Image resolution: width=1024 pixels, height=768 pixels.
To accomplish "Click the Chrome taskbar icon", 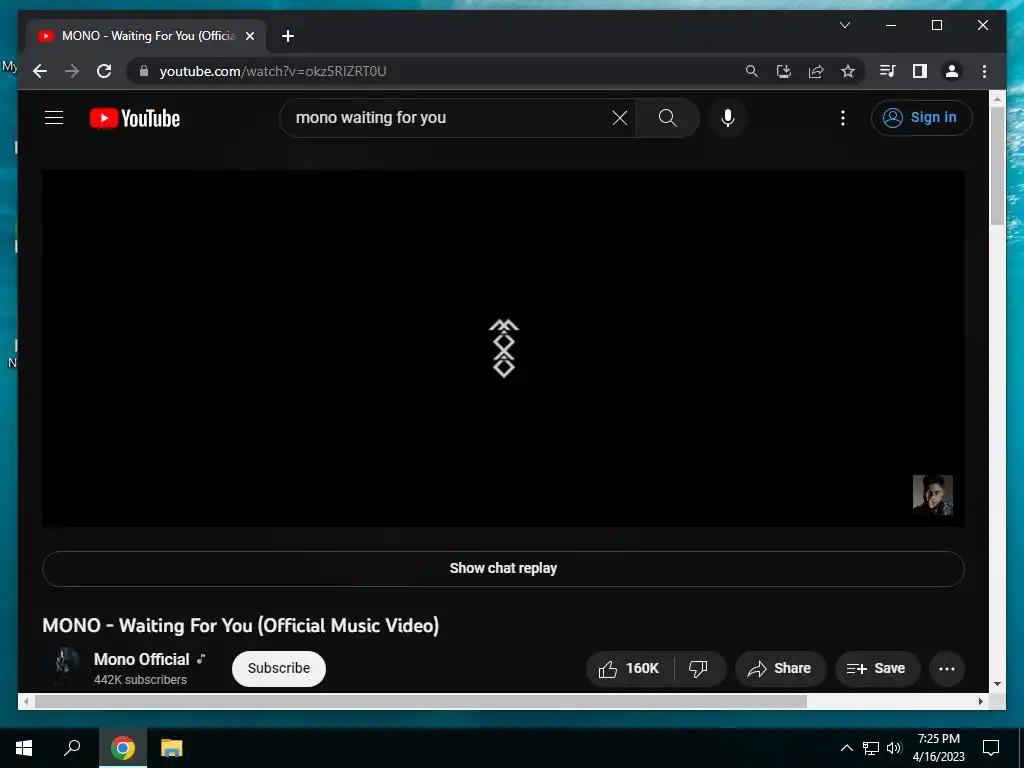I will (123, 748).
